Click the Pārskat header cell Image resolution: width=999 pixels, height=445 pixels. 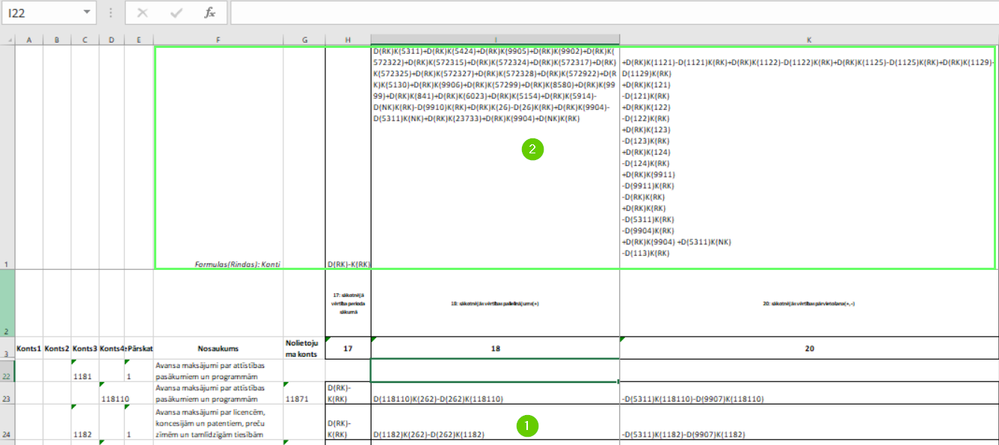point(139,348)
